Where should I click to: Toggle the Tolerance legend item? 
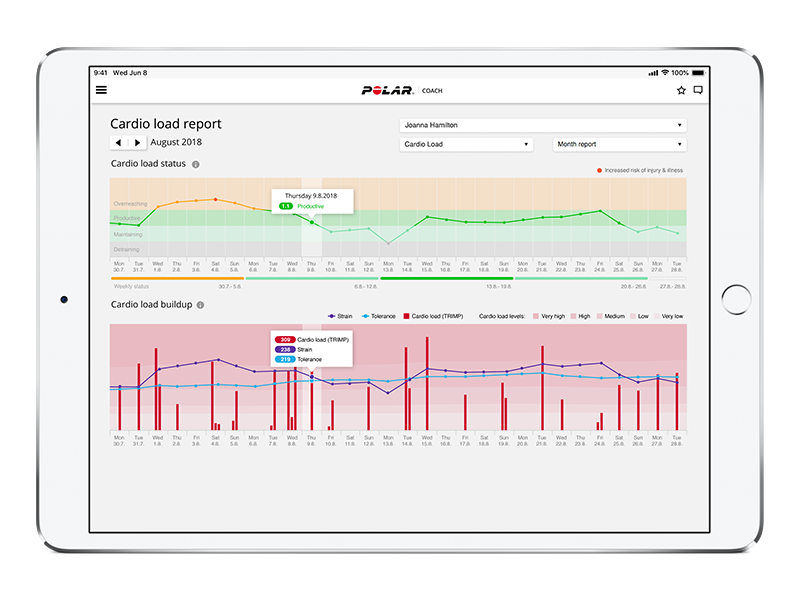tap(379, 316)
